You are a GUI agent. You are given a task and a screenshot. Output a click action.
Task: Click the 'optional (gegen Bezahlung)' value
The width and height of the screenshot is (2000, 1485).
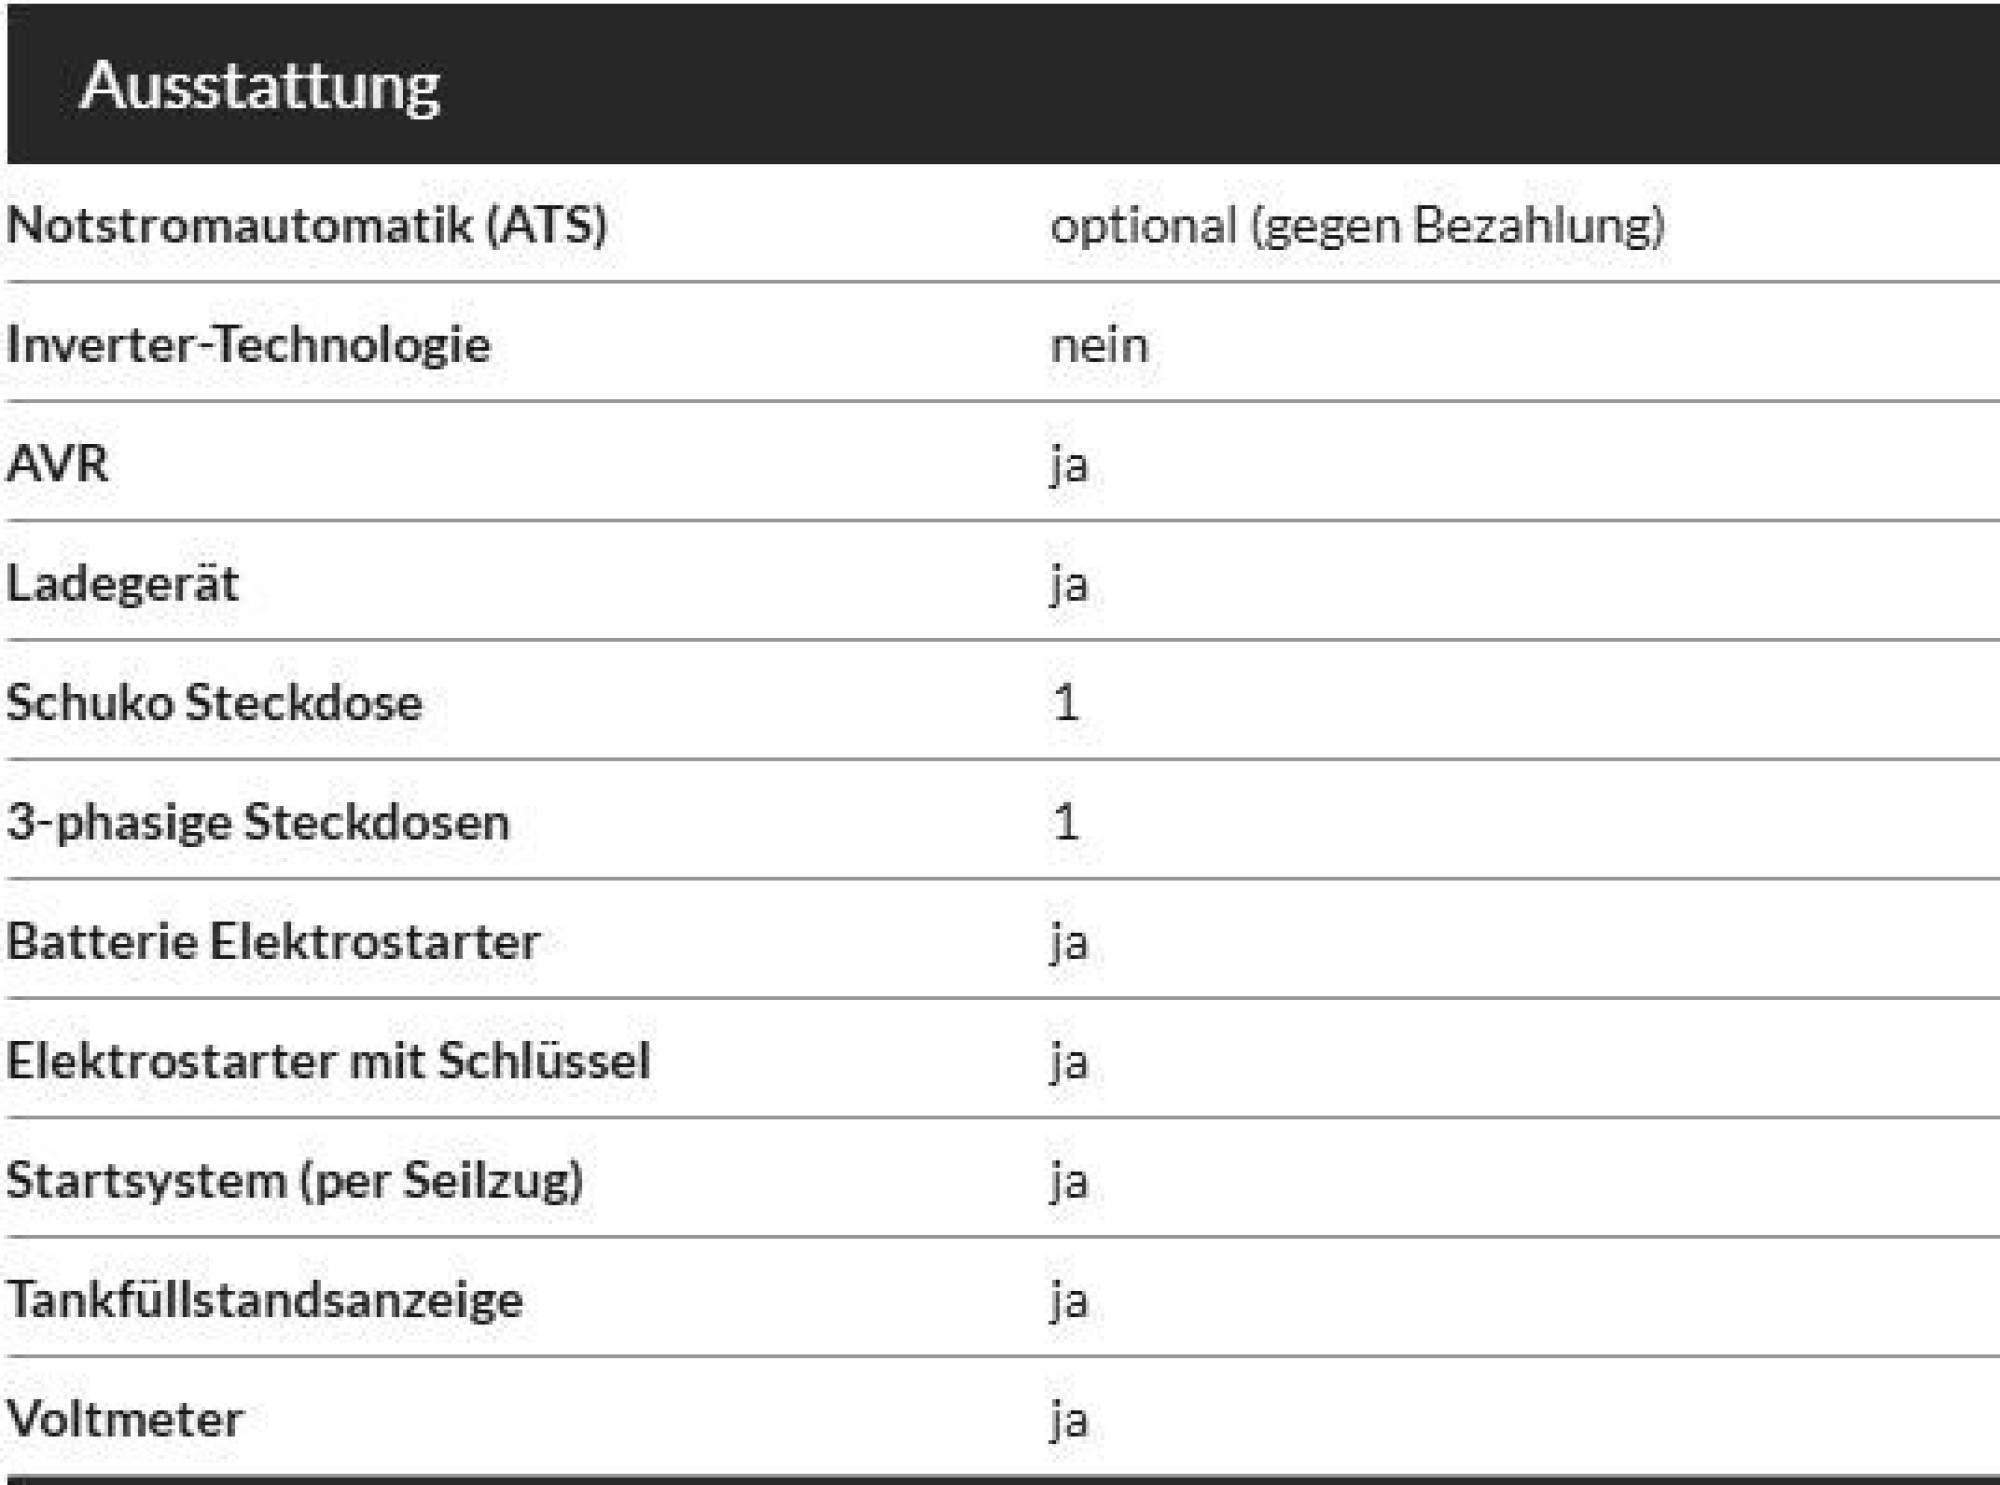tap(1357, 224)
